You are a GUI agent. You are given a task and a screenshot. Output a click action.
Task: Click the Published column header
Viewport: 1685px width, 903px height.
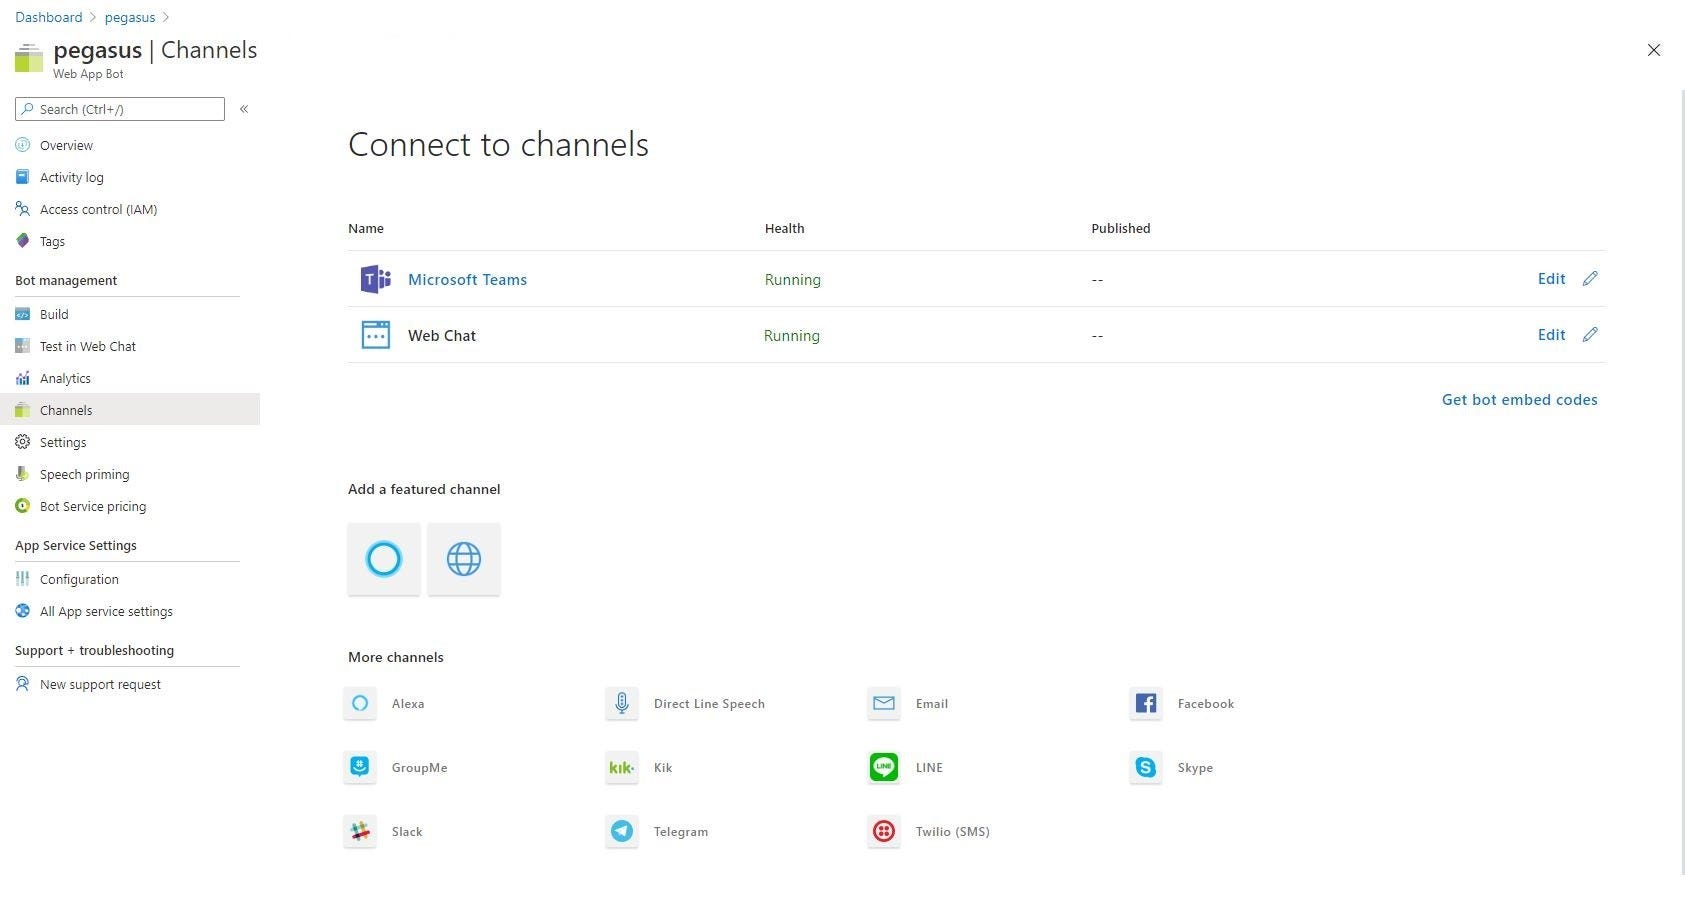[x=1121, y=228]
